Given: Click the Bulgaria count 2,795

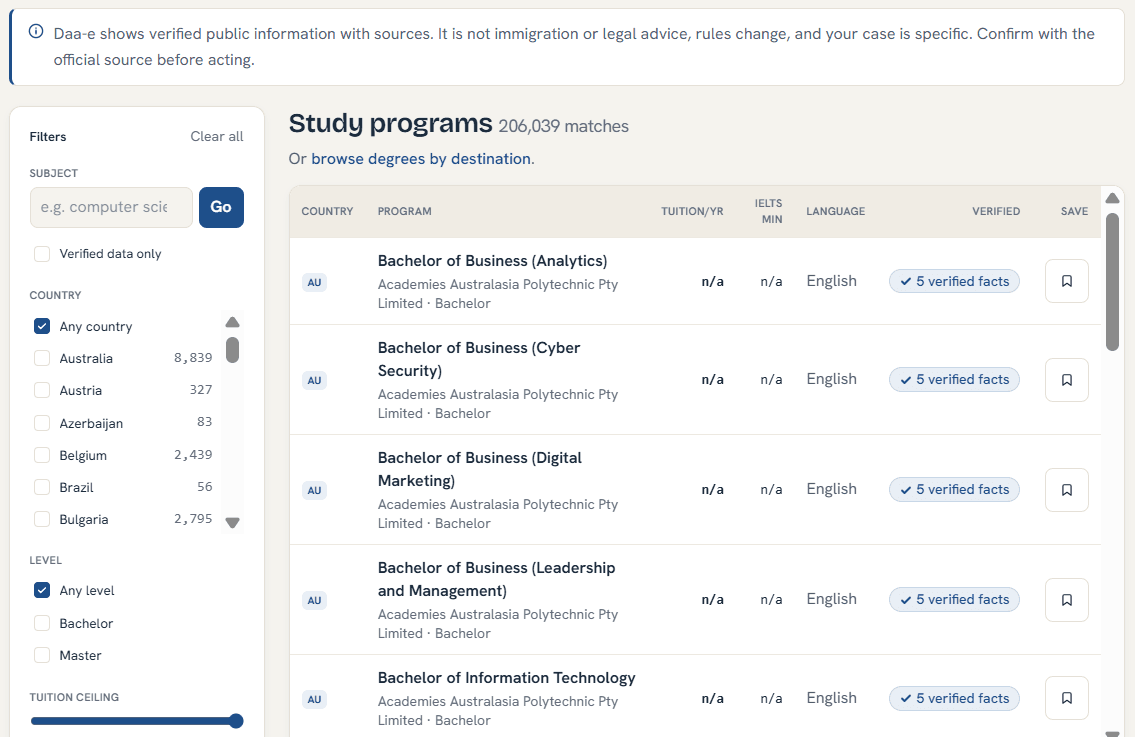Looking at the screenshot, I should click(193, 519).
